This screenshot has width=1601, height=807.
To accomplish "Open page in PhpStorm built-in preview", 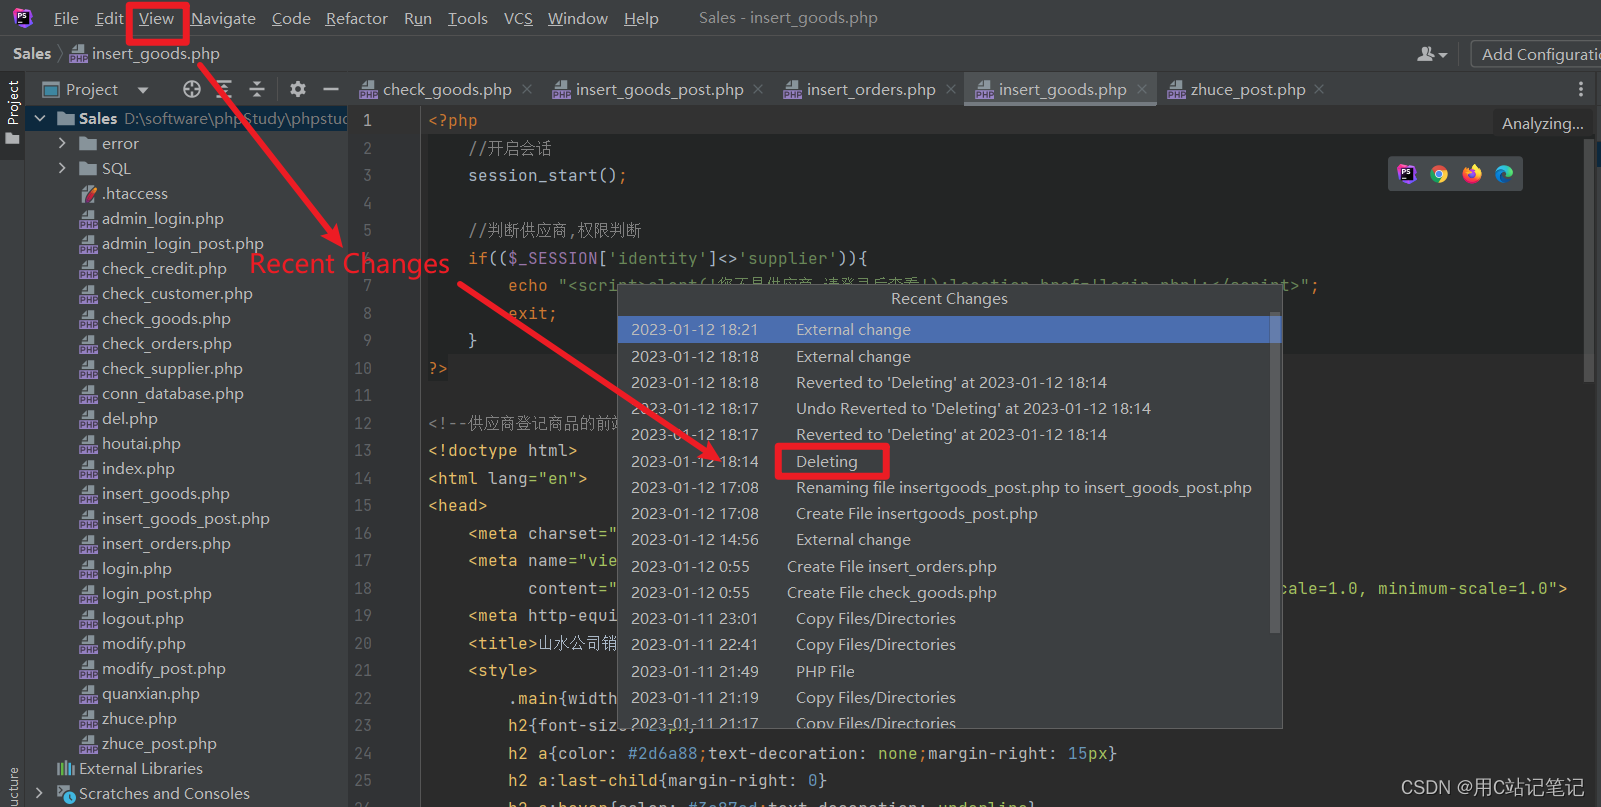I will click(x=1407, y=173).
